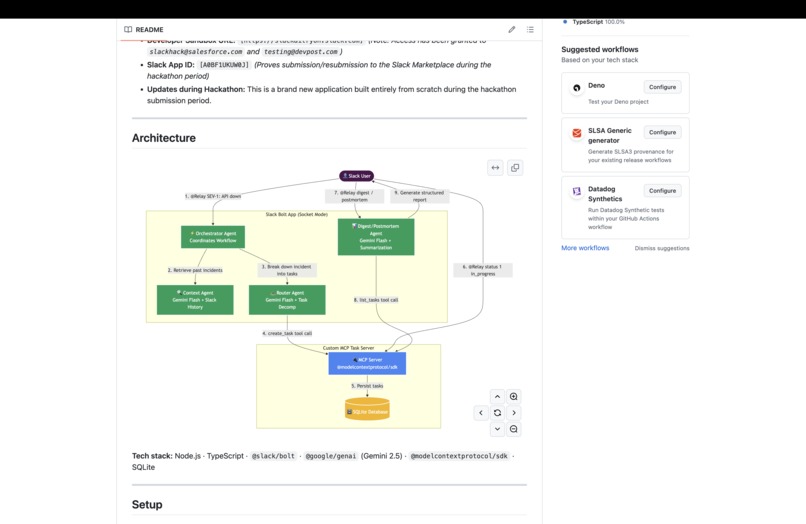Viewport: 806px width, 524px height.
Task: Configure the Deno workflow
Action: pyautogui.click(x=662, y=87)
